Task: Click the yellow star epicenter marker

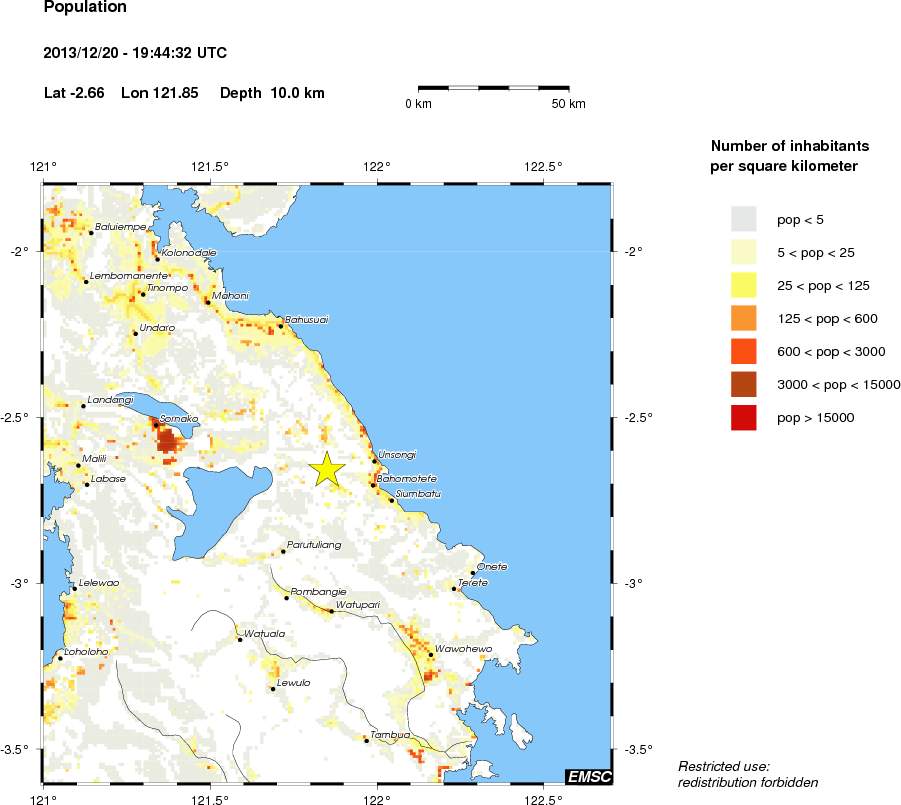Action: click(x=326, y=470)
